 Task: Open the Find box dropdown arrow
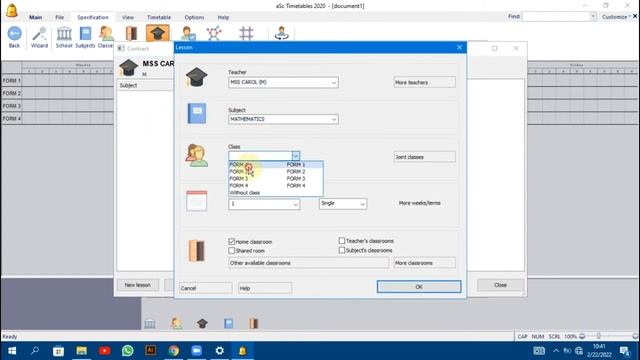[x=593, y=17]
